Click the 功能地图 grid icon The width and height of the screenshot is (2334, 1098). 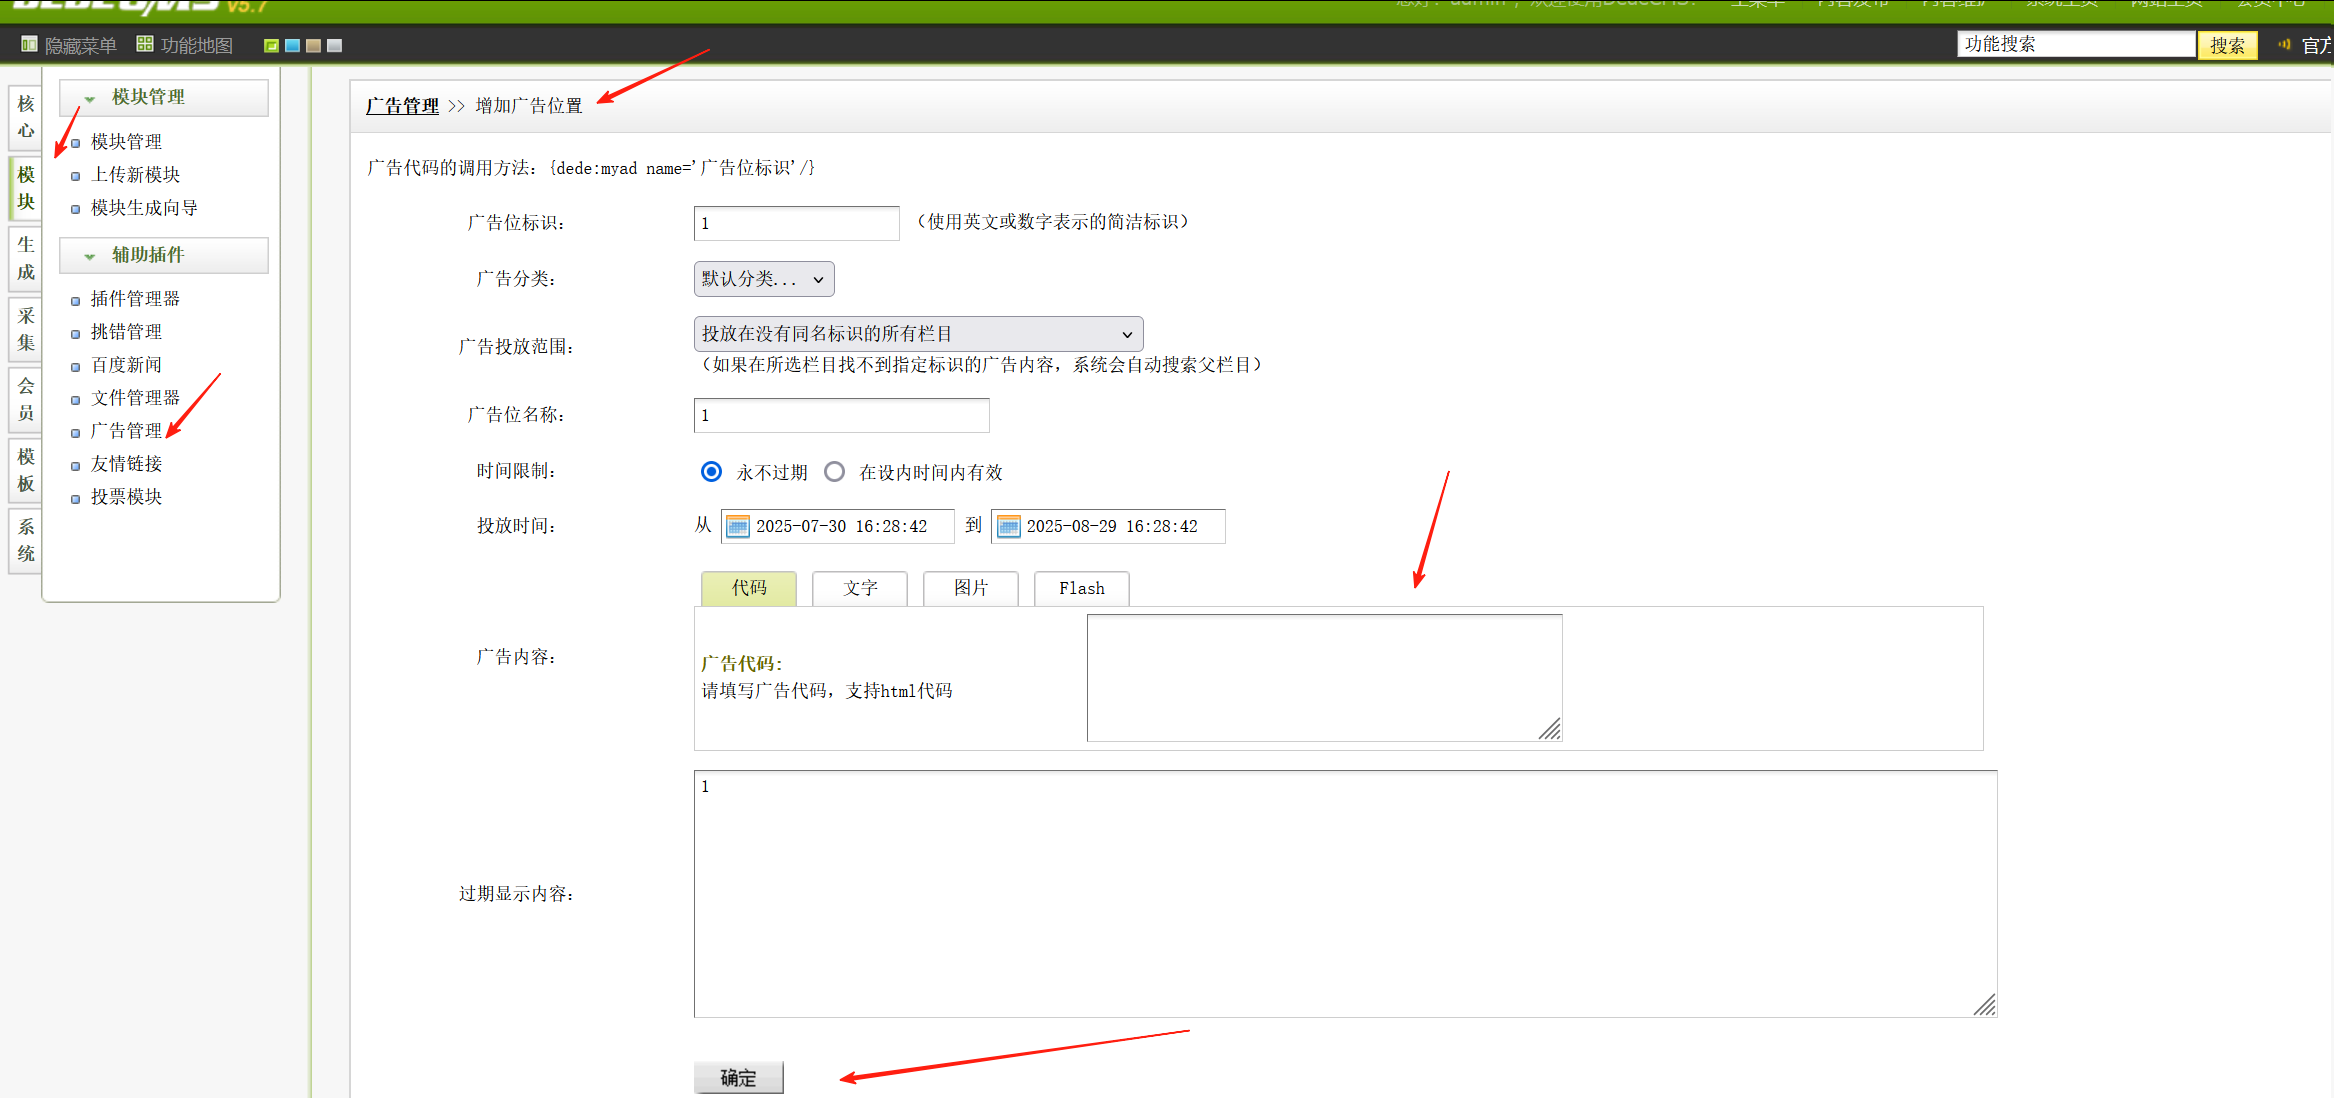pyautogui.click(x=145, y=44)
